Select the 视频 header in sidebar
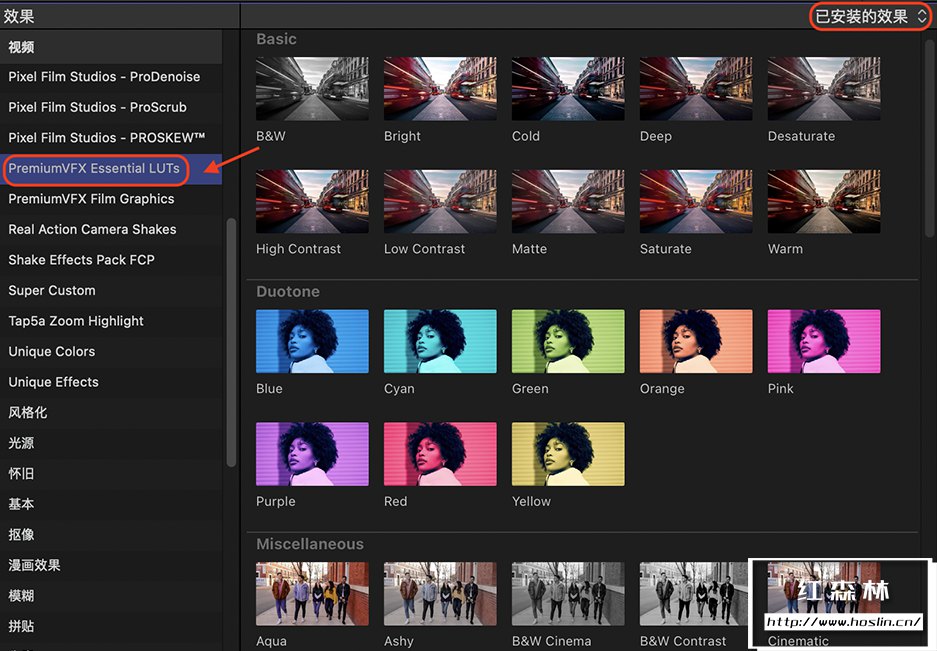This screenshot has width=937, height=651. click(x=22, y=47)
